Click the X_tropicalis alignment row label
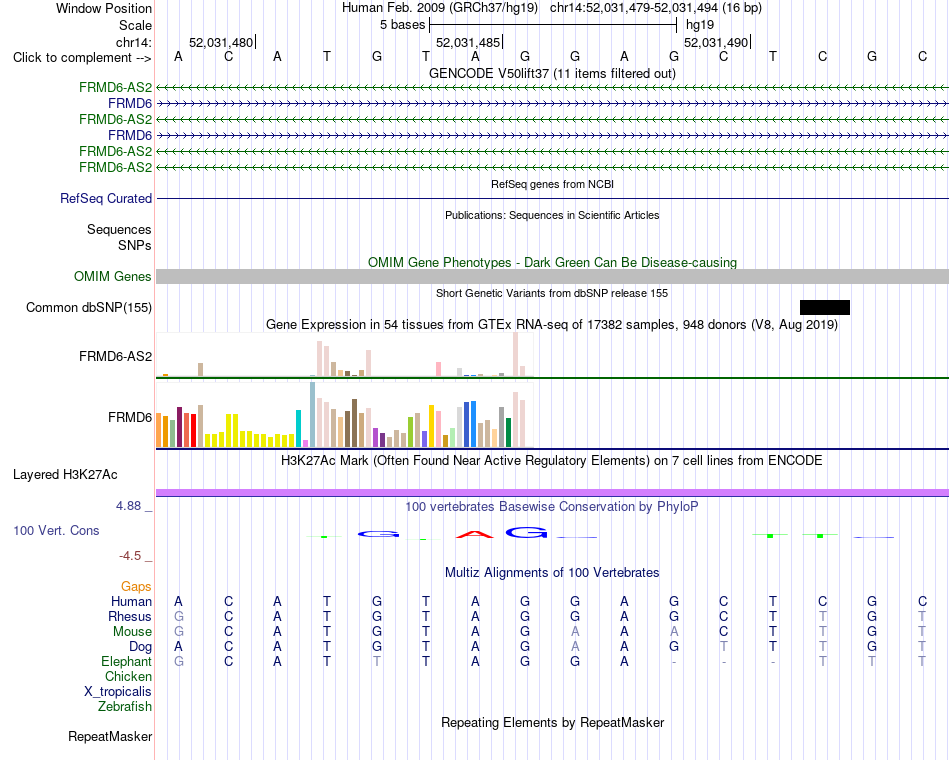The width and height of the screenshot is (950, 760). pos(118,692)
